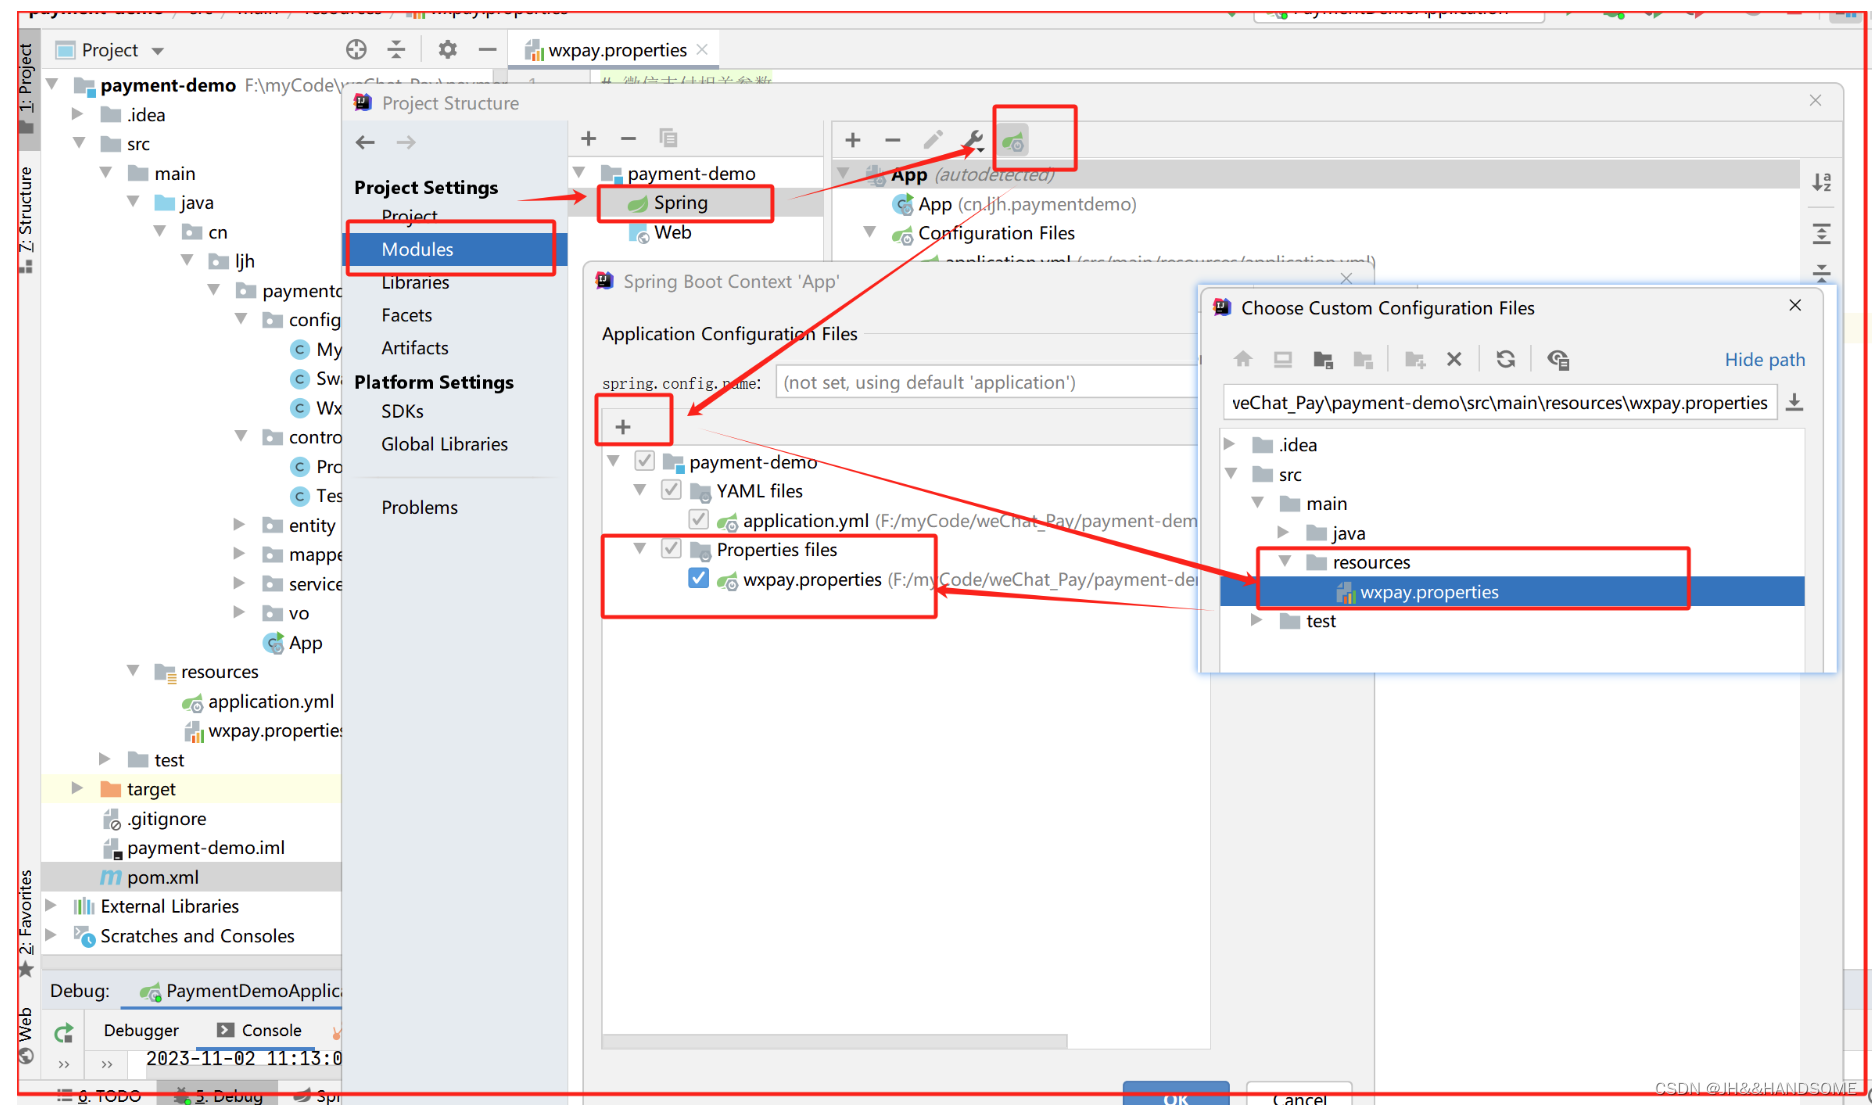Expand the entity package
Viewport: 1872px width, 1105px height.
click(239, 524)
